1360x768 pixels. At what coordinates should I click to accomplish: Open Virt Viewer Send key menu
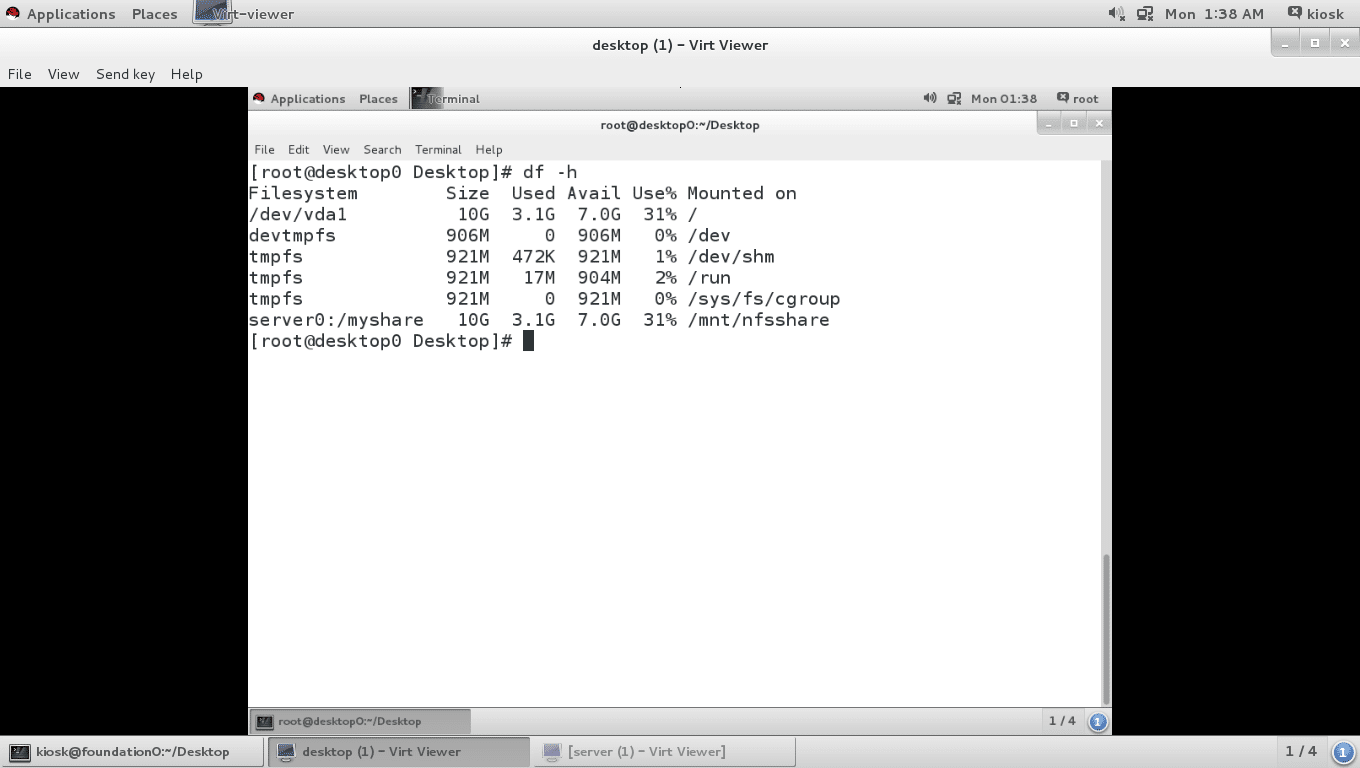coord(125,74)
